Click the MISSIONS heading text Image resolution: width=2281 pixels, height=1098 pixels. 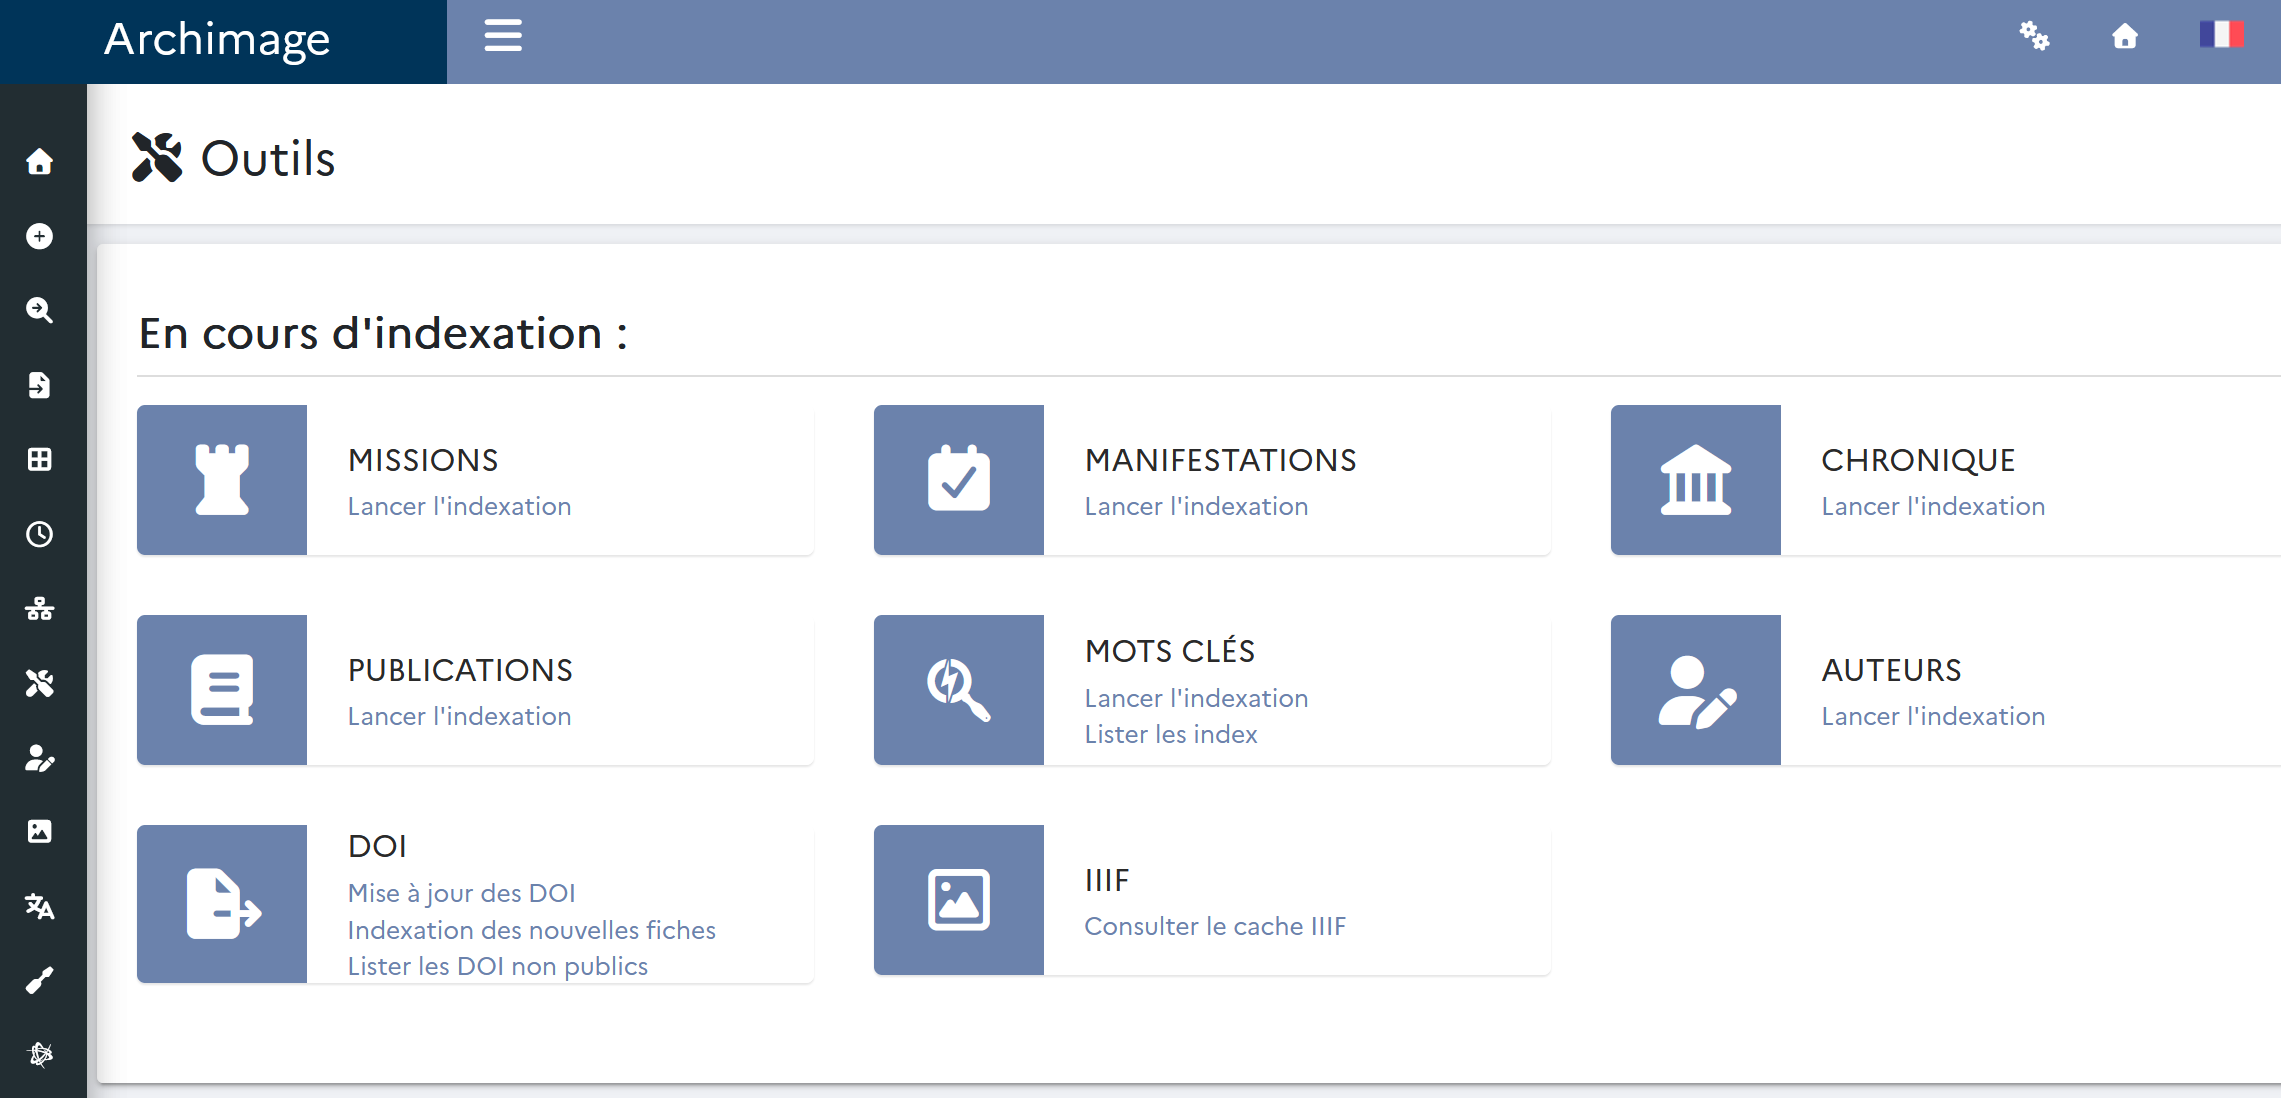423,460
